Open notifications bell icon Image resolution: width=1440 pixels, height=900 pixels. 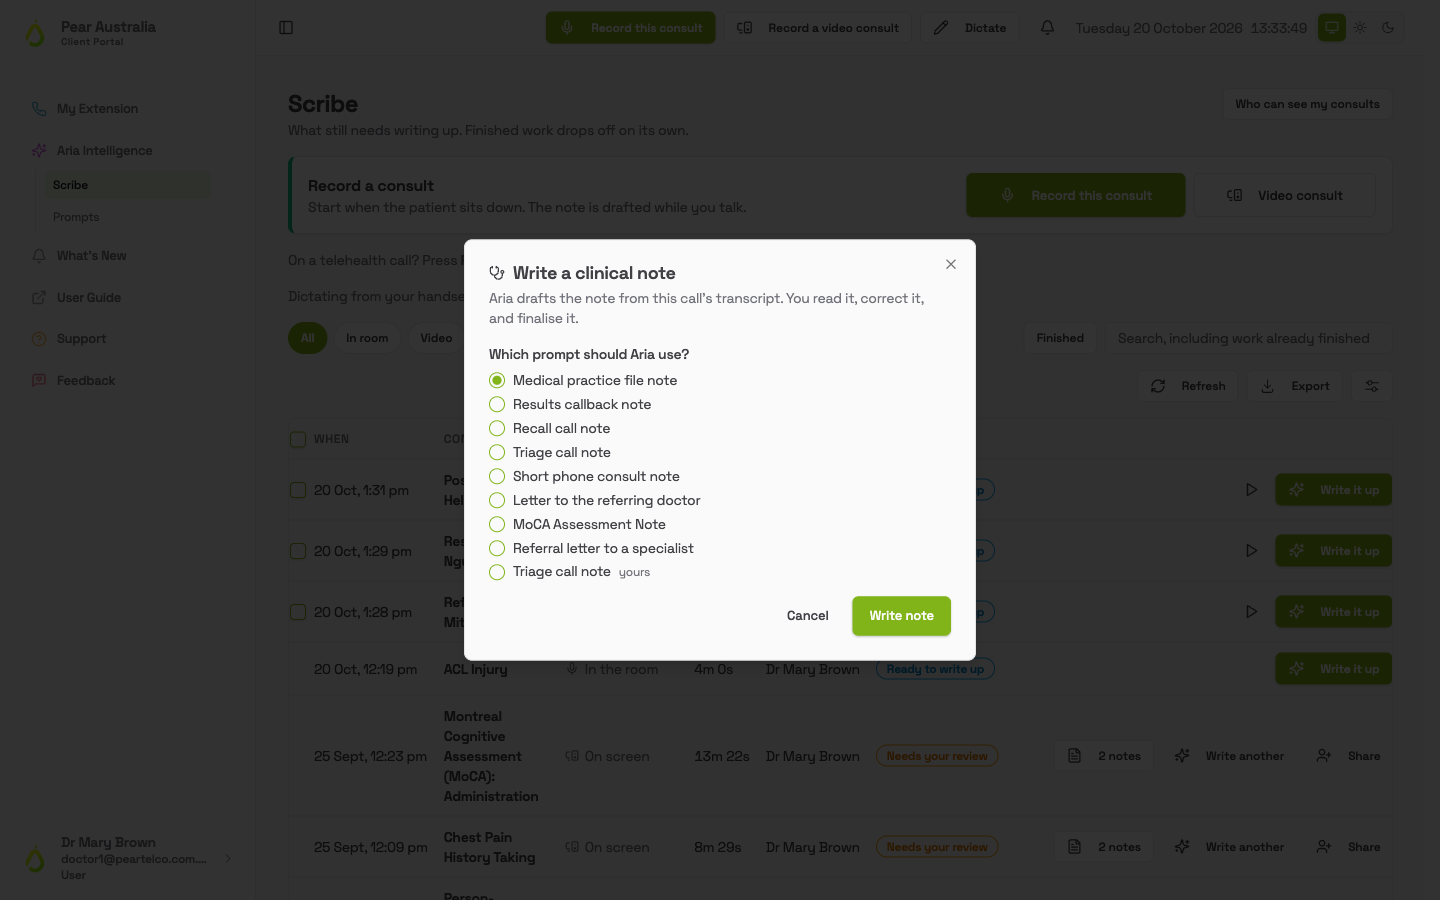tap(1047, 28)
